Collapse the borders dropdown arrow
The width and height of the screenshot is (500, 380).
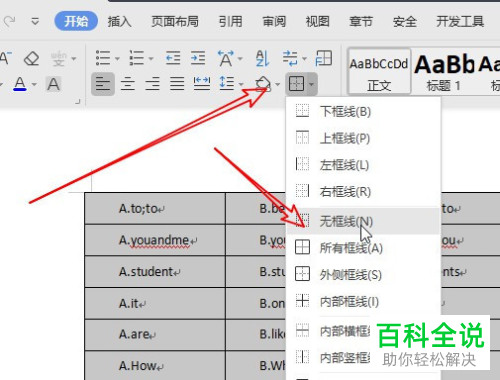[x=311, y=84]
